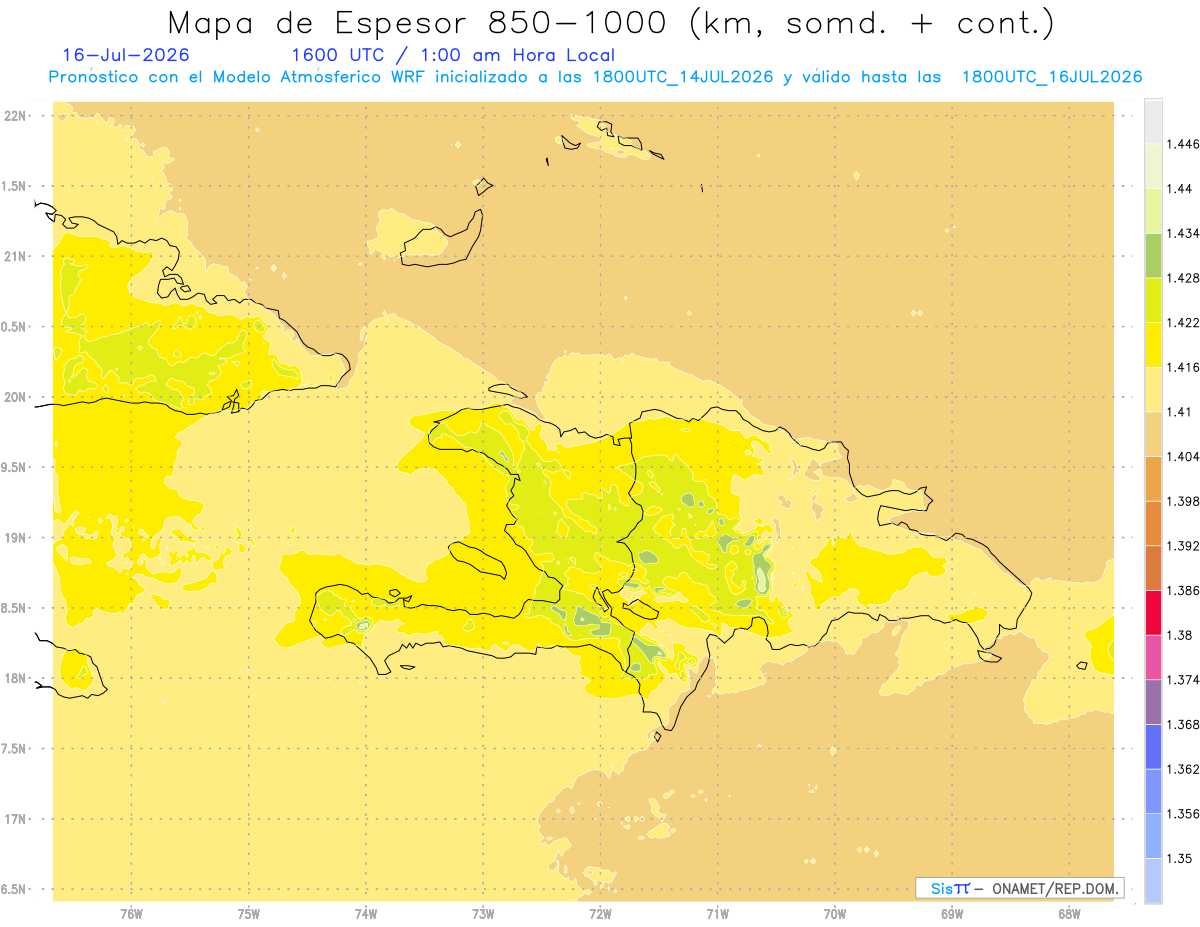The height and width of the screenshot is (927, 1200).
Task: Click the legend value 1.41
Action: click(1180, 412)
